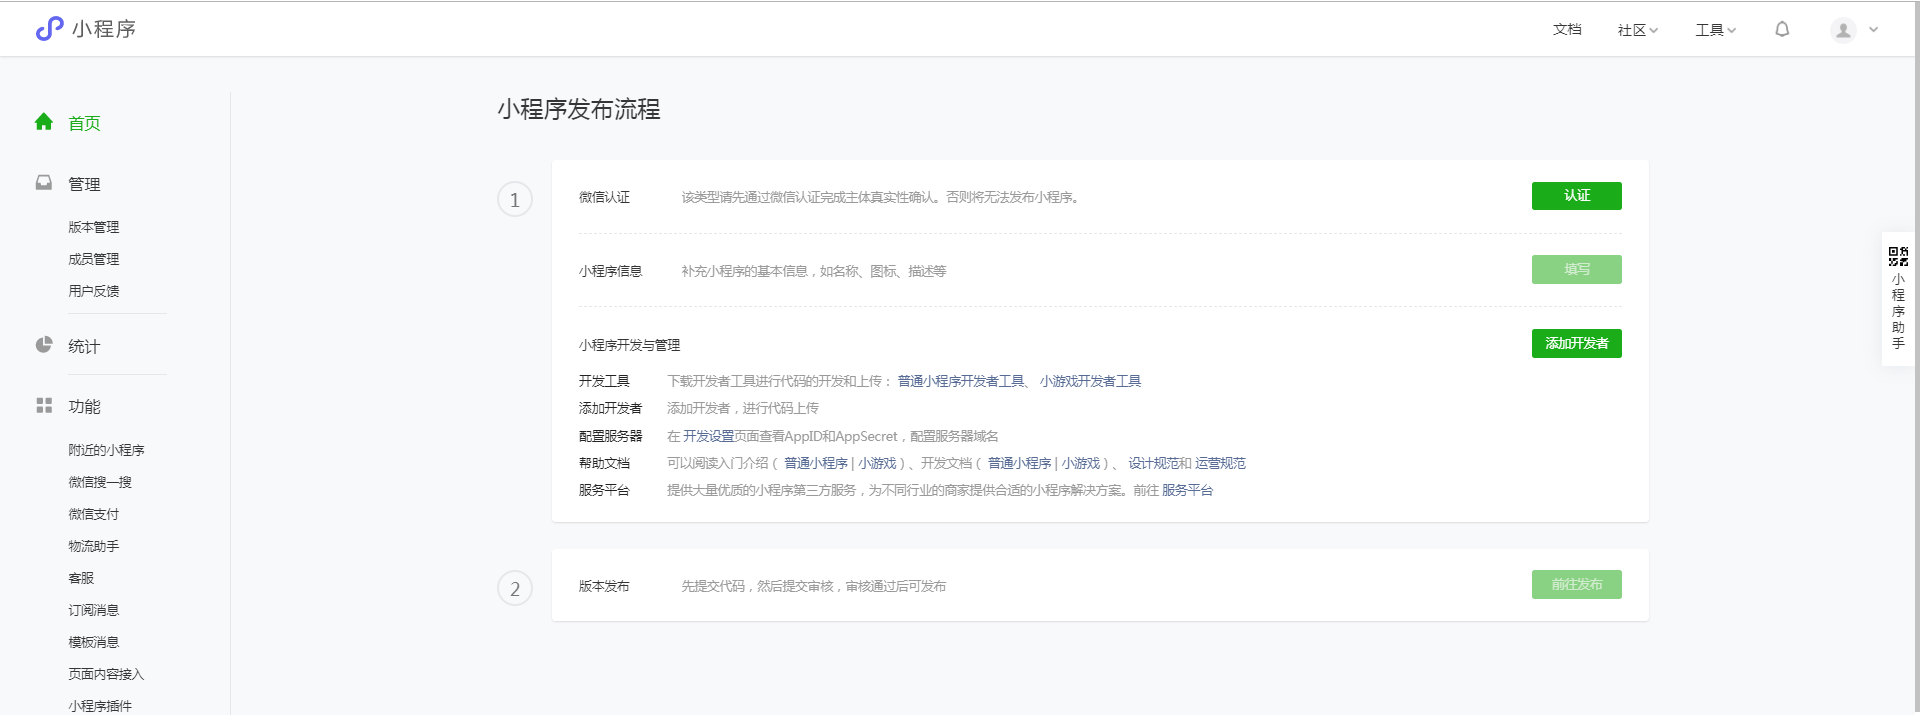Click the 小程序 logo icon
The width and height of the screenshot is (1920, 715).
coord(49,29)
